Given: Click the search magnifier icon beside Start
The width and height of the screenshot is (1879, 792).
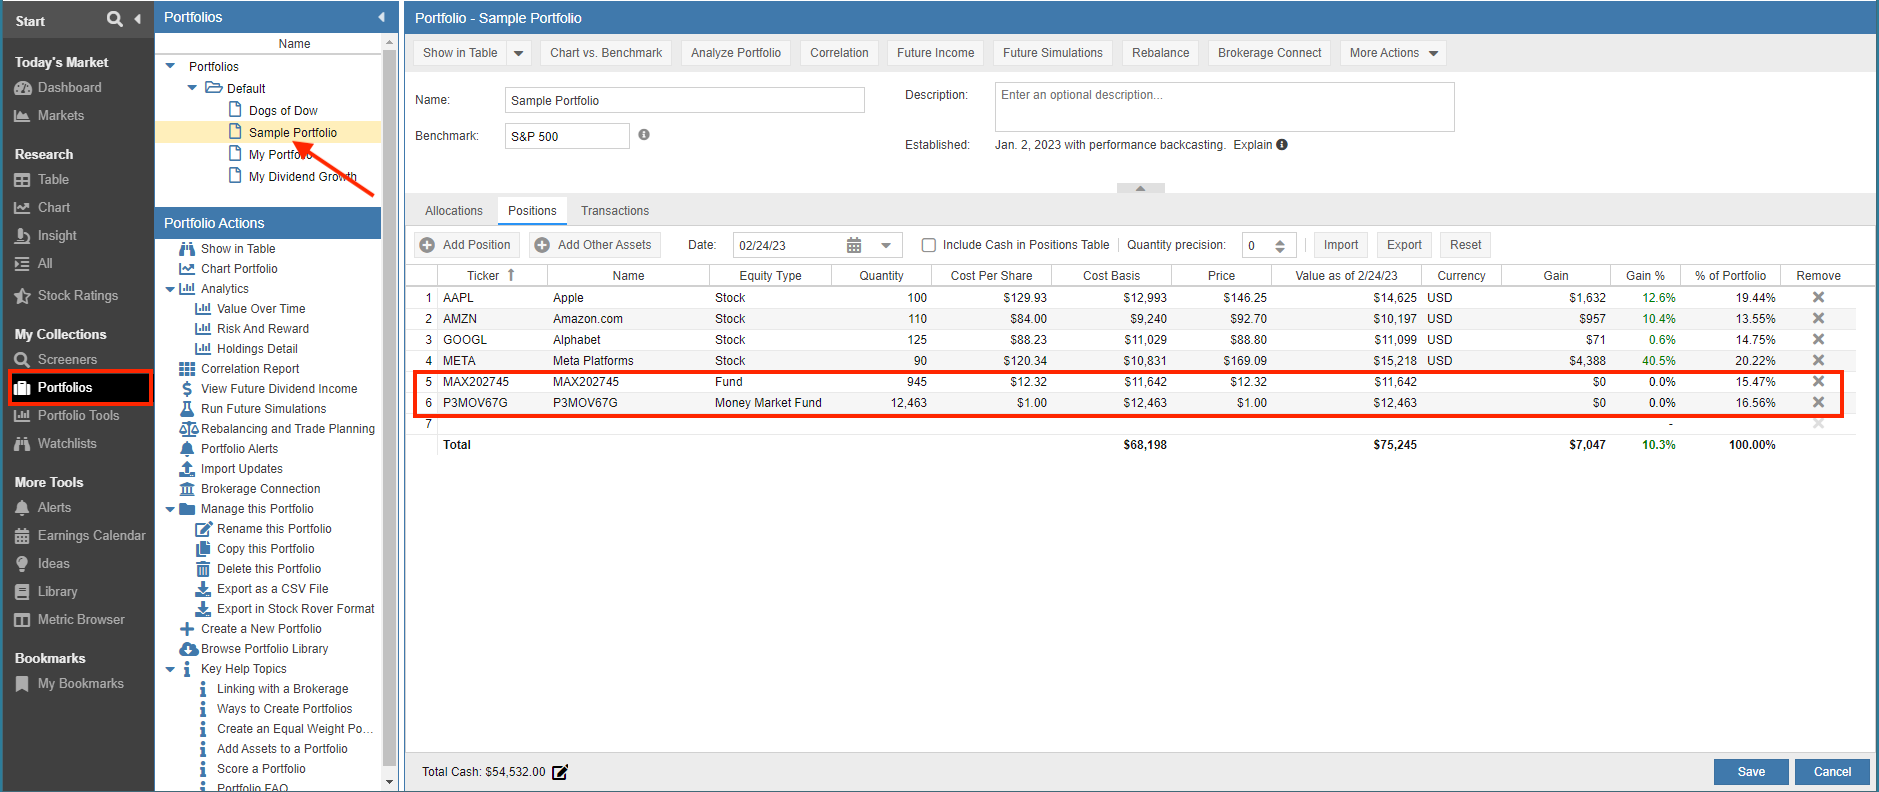Looking at the screenshot, I should click(x=115, y=19).
